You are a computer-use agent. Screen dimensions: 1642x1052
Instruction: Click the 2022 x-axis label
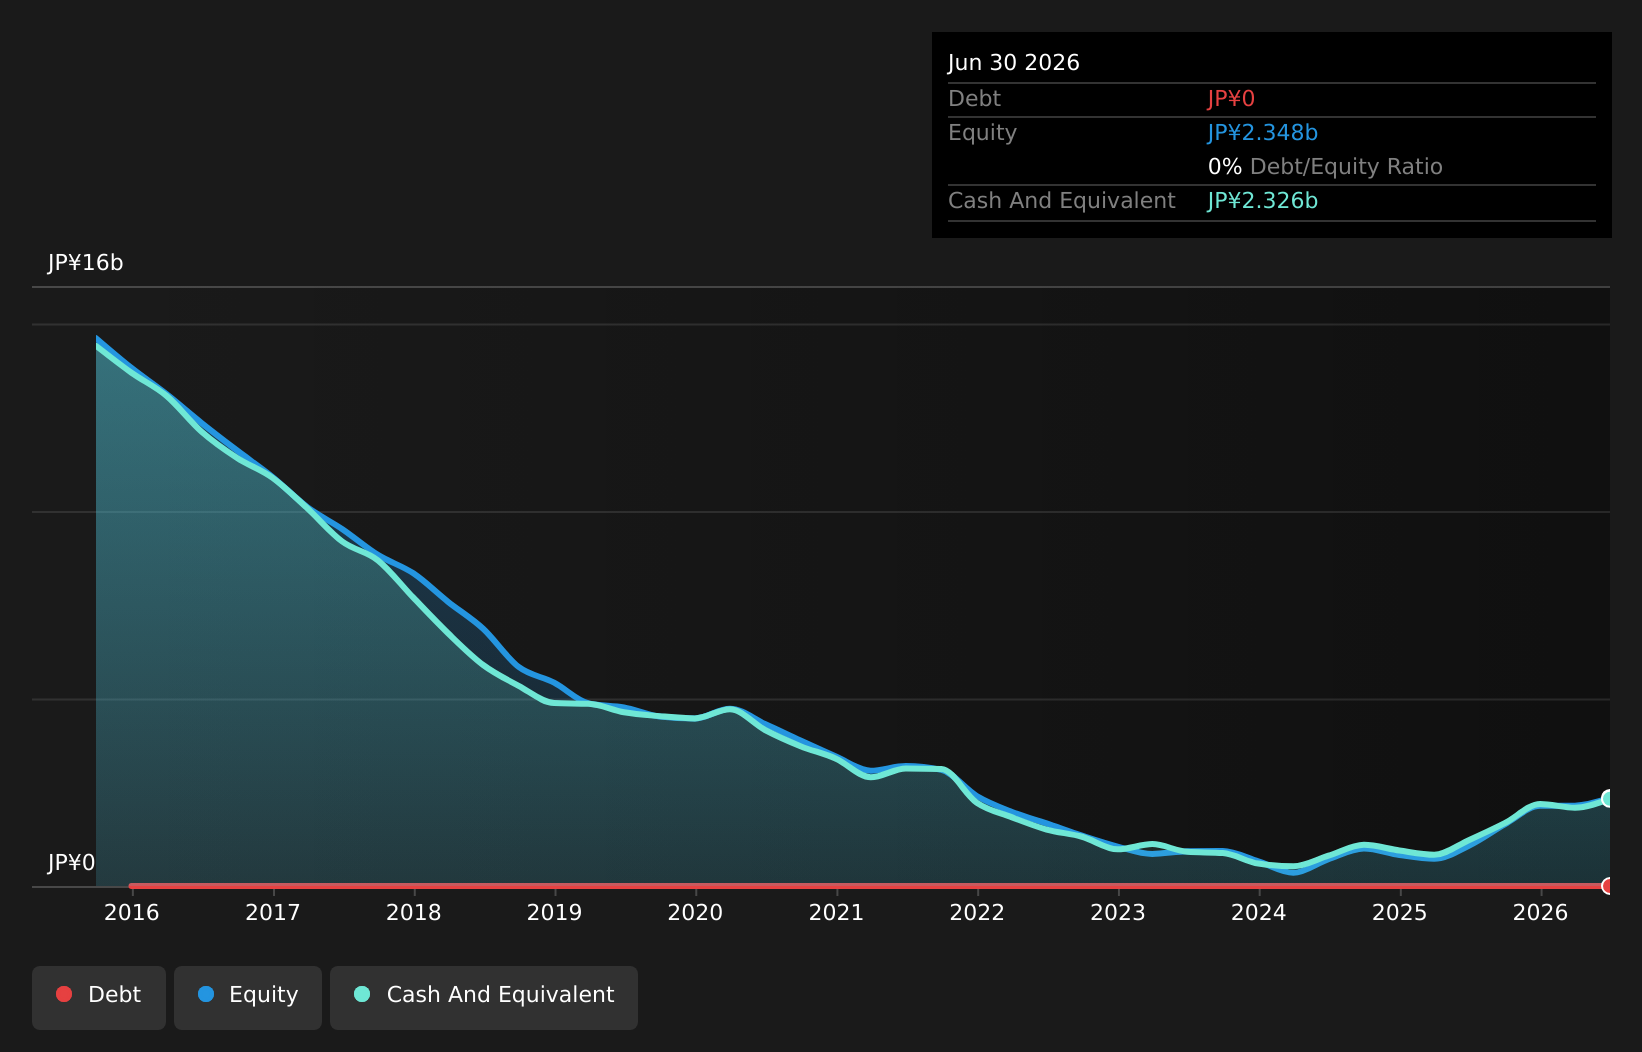point(977,912)
